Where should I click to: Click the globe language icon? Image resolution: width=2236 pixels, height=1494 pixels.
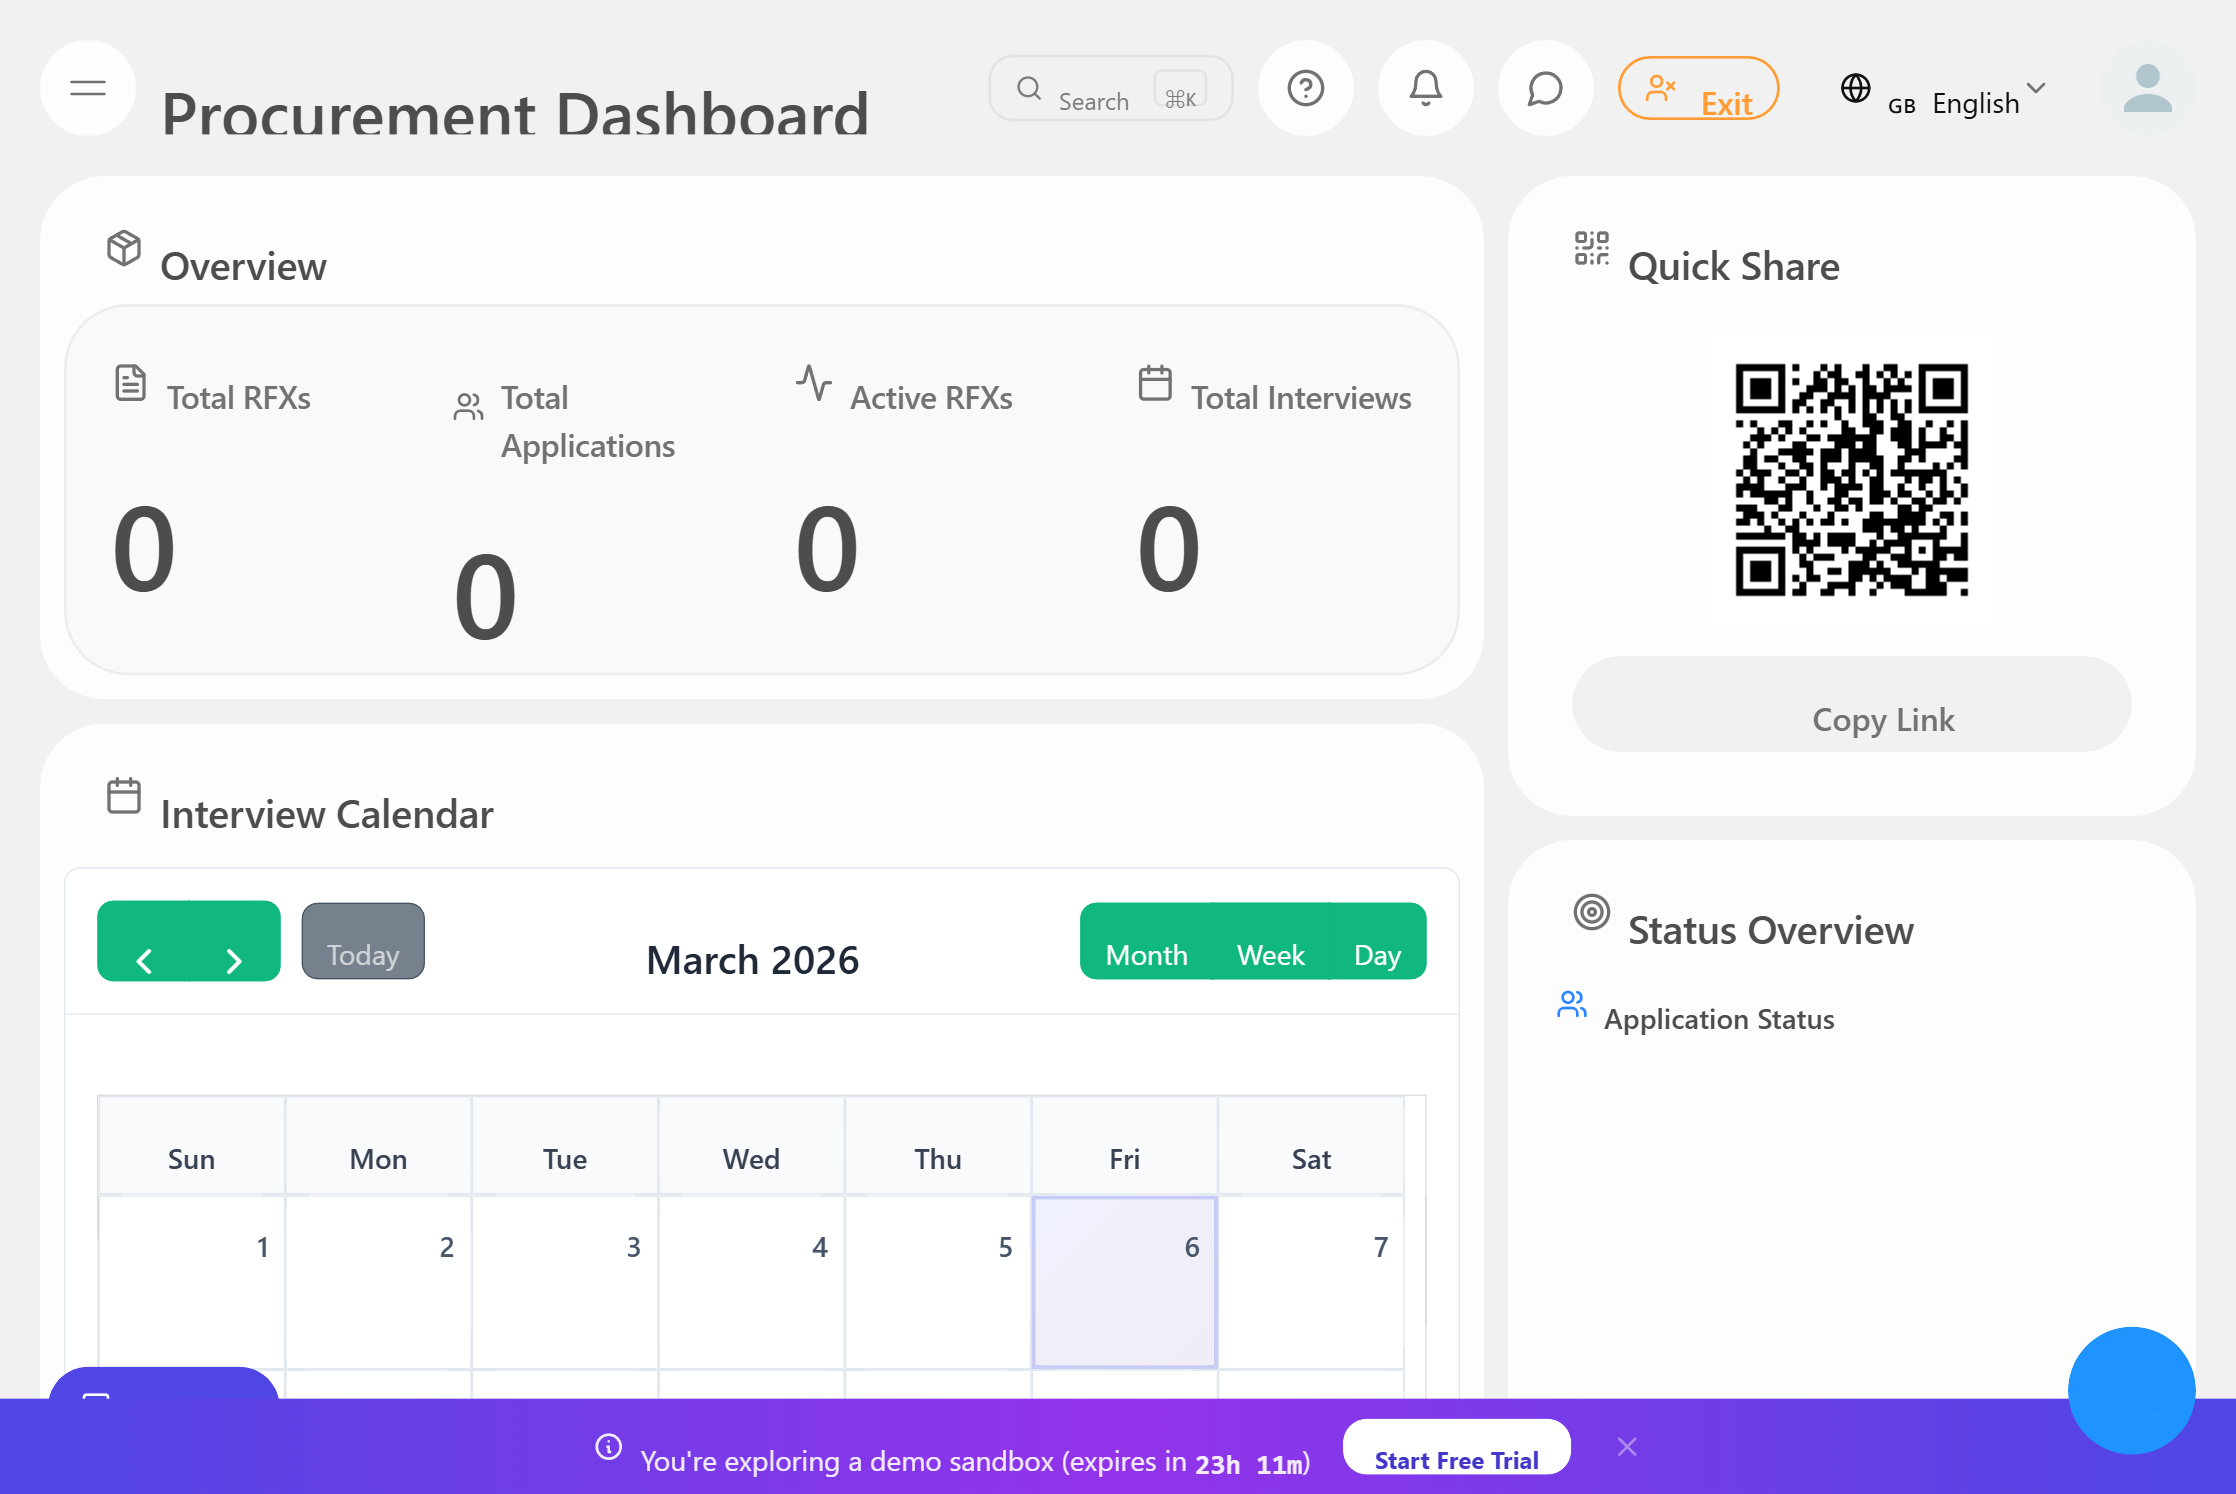pyautogui.click(x=1855, y=88)
